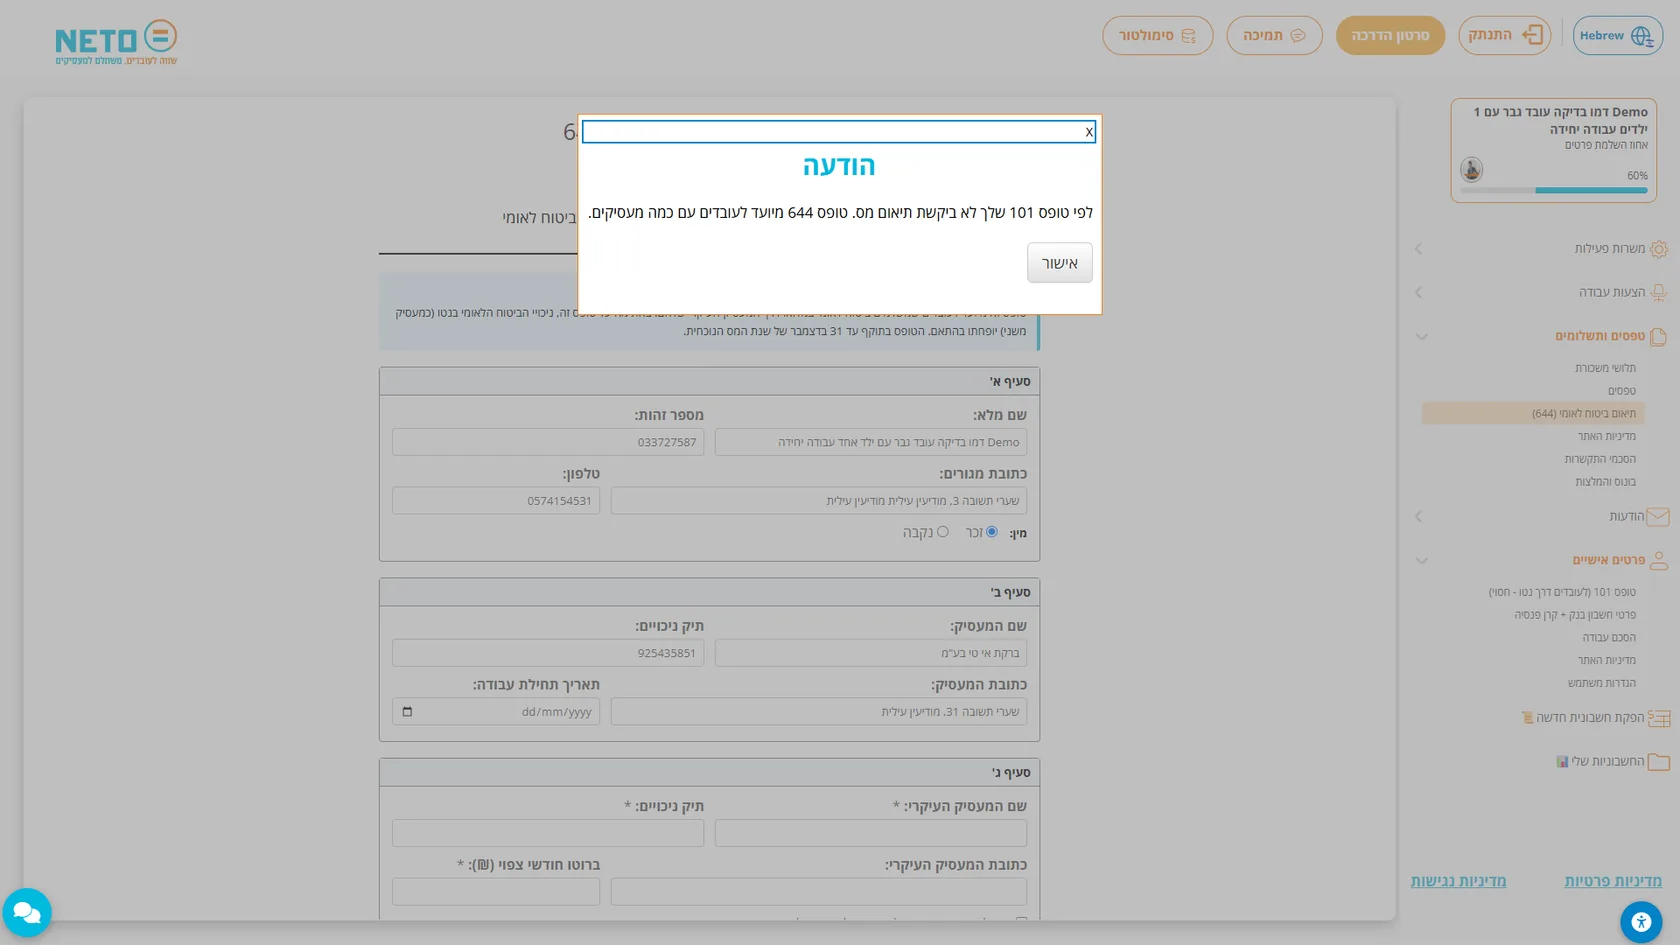Click the invoice icon beside הפקת חשבונית חדשה
The image size is (1680, 945).
[1659, 718]
